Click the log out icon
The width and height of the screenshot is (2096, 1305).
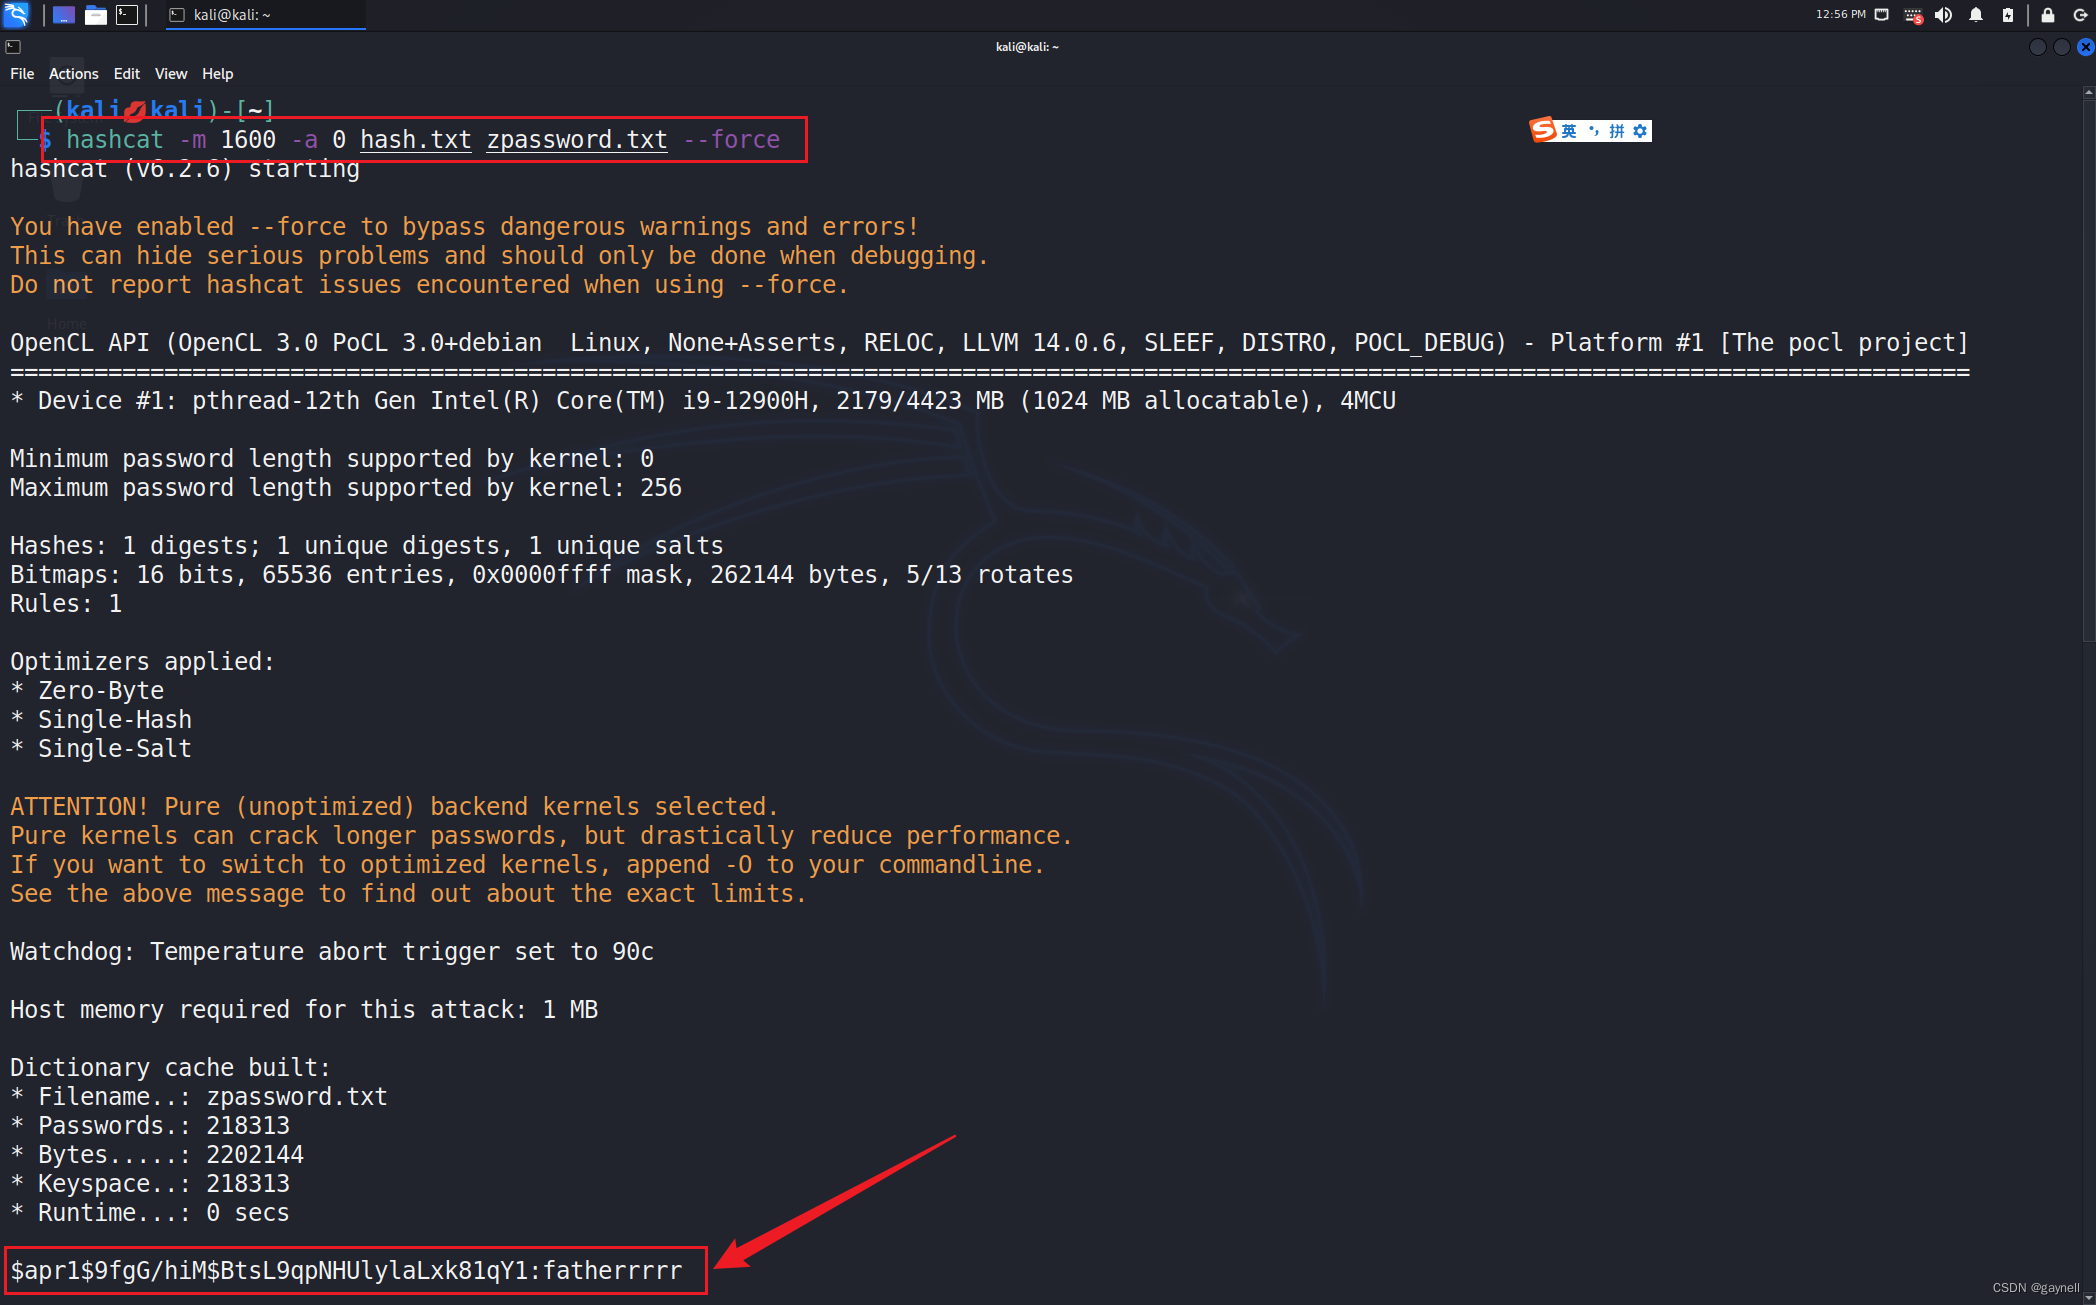click(2080, 15)
